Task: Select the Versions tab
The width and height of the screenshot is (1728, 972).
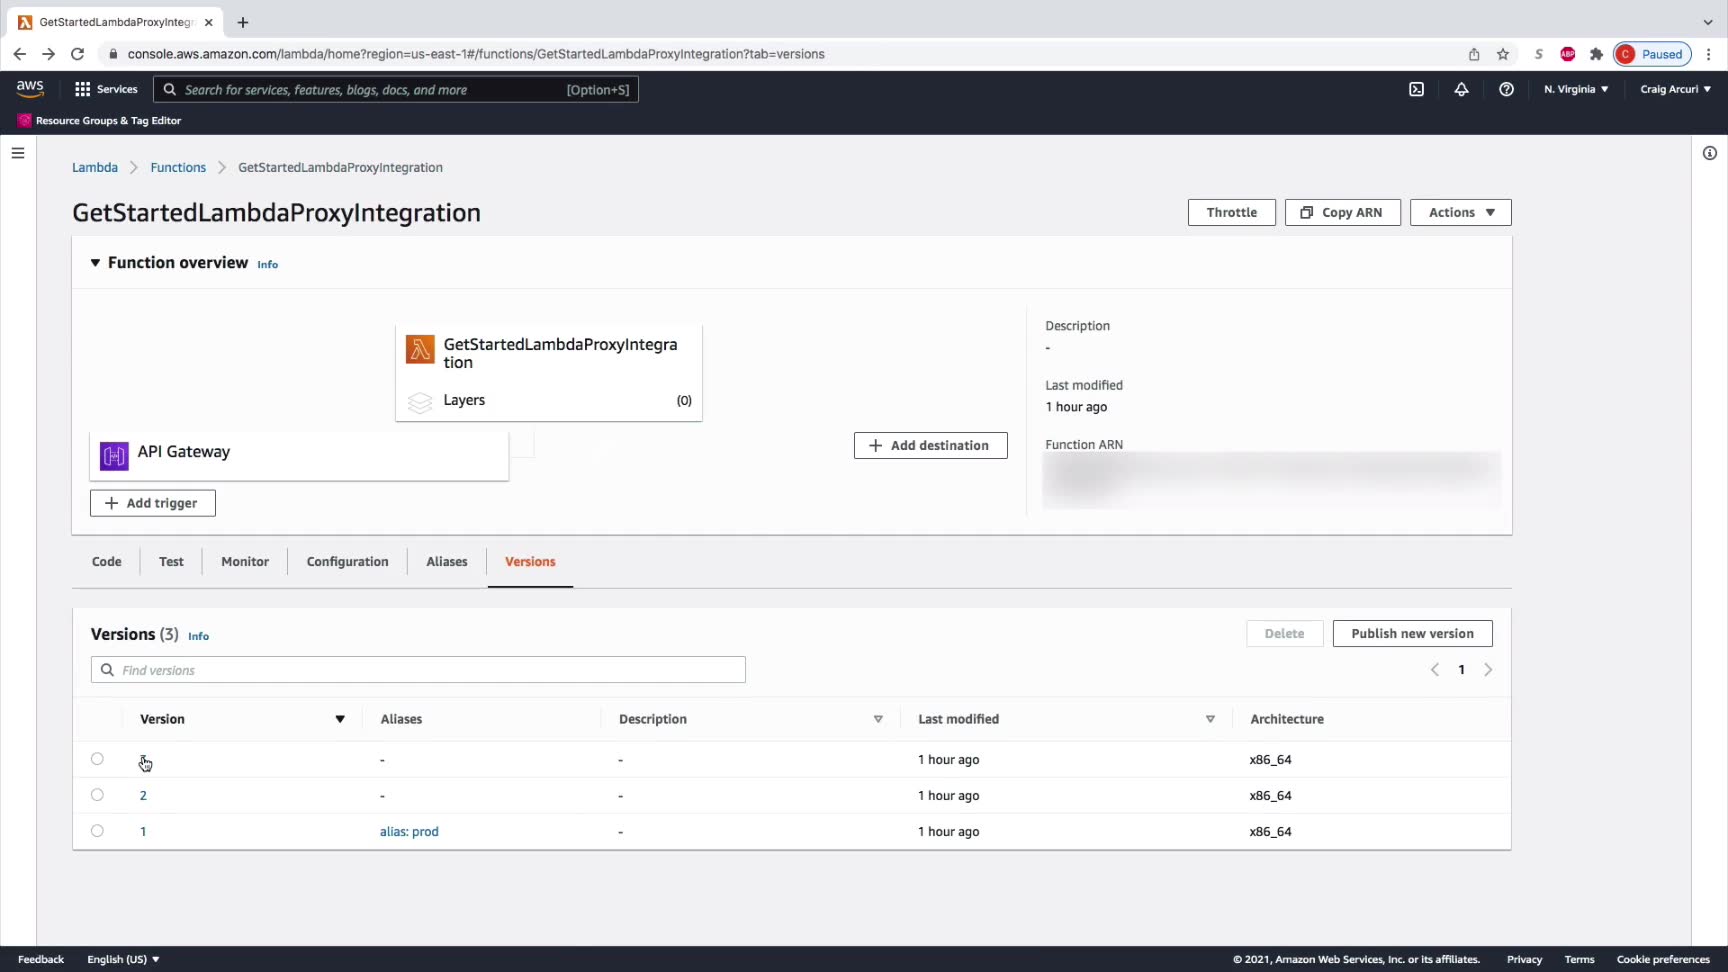Action: (x=530, y=562)
